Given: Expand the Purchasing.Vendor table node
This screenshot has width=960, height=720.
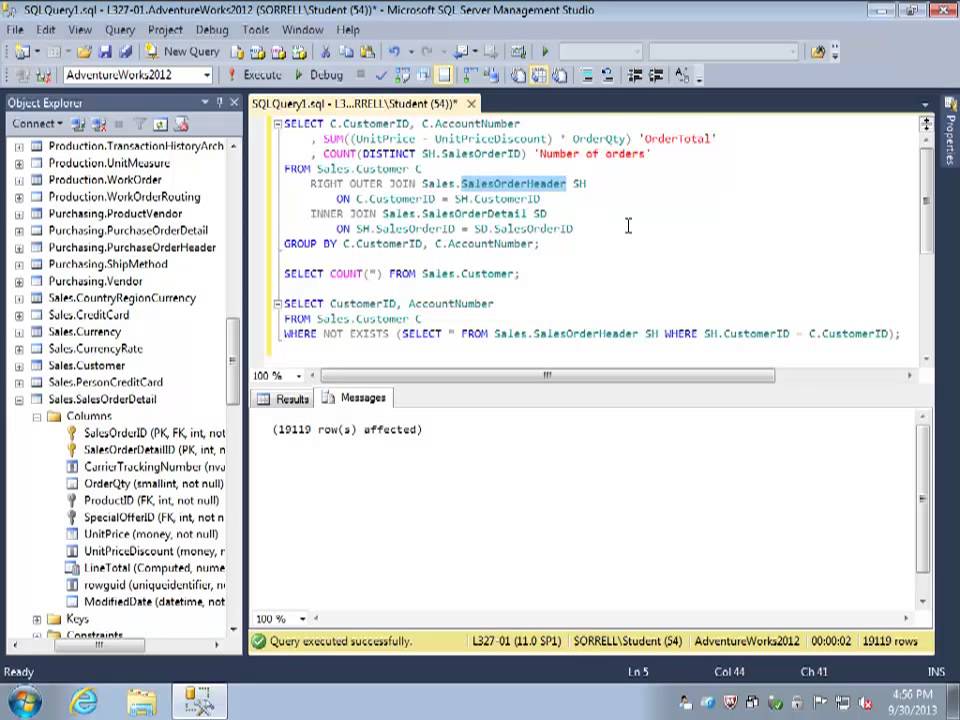Looking at the screenshot, I should 19,282.
